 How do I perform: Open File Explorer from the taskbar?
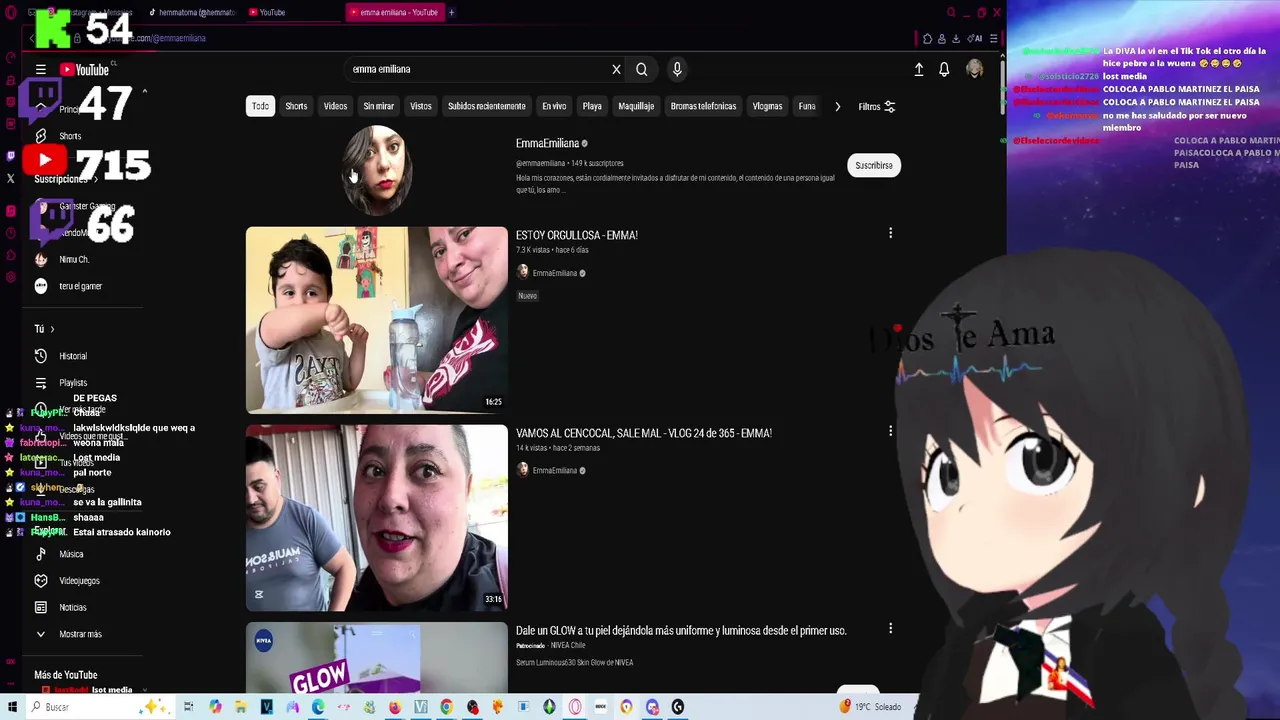tap(240, 707)
